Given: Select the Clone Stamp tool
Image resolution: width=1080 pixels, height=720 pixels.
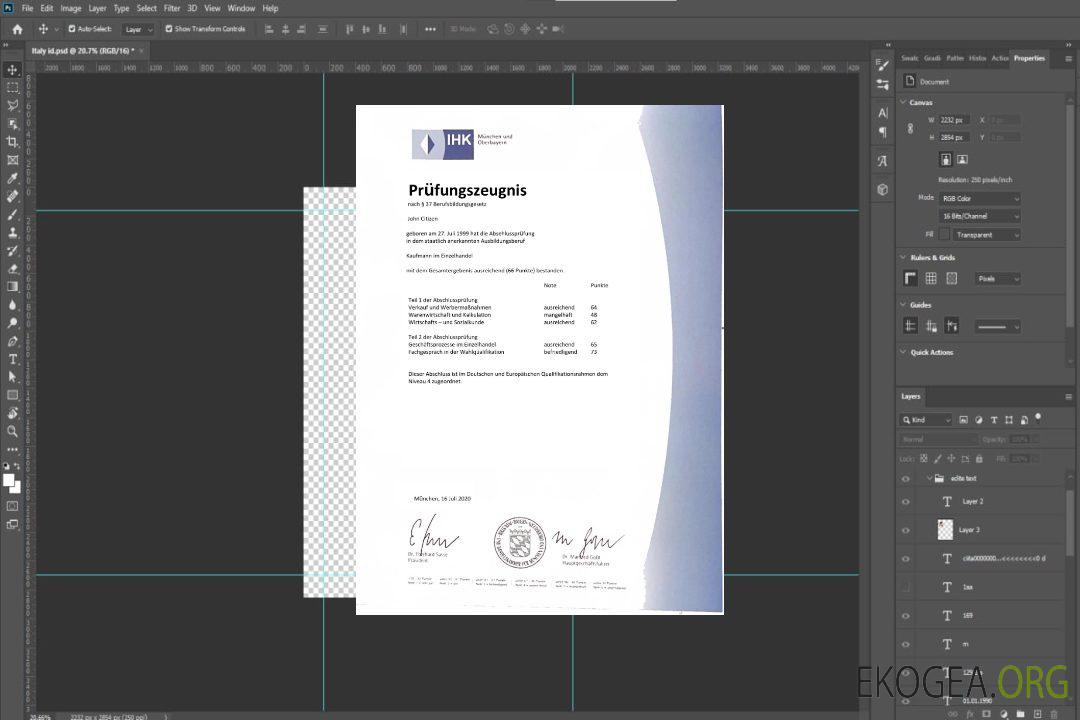Looking at the screenshot, I should pyautogui.click(x=12, y=232).
